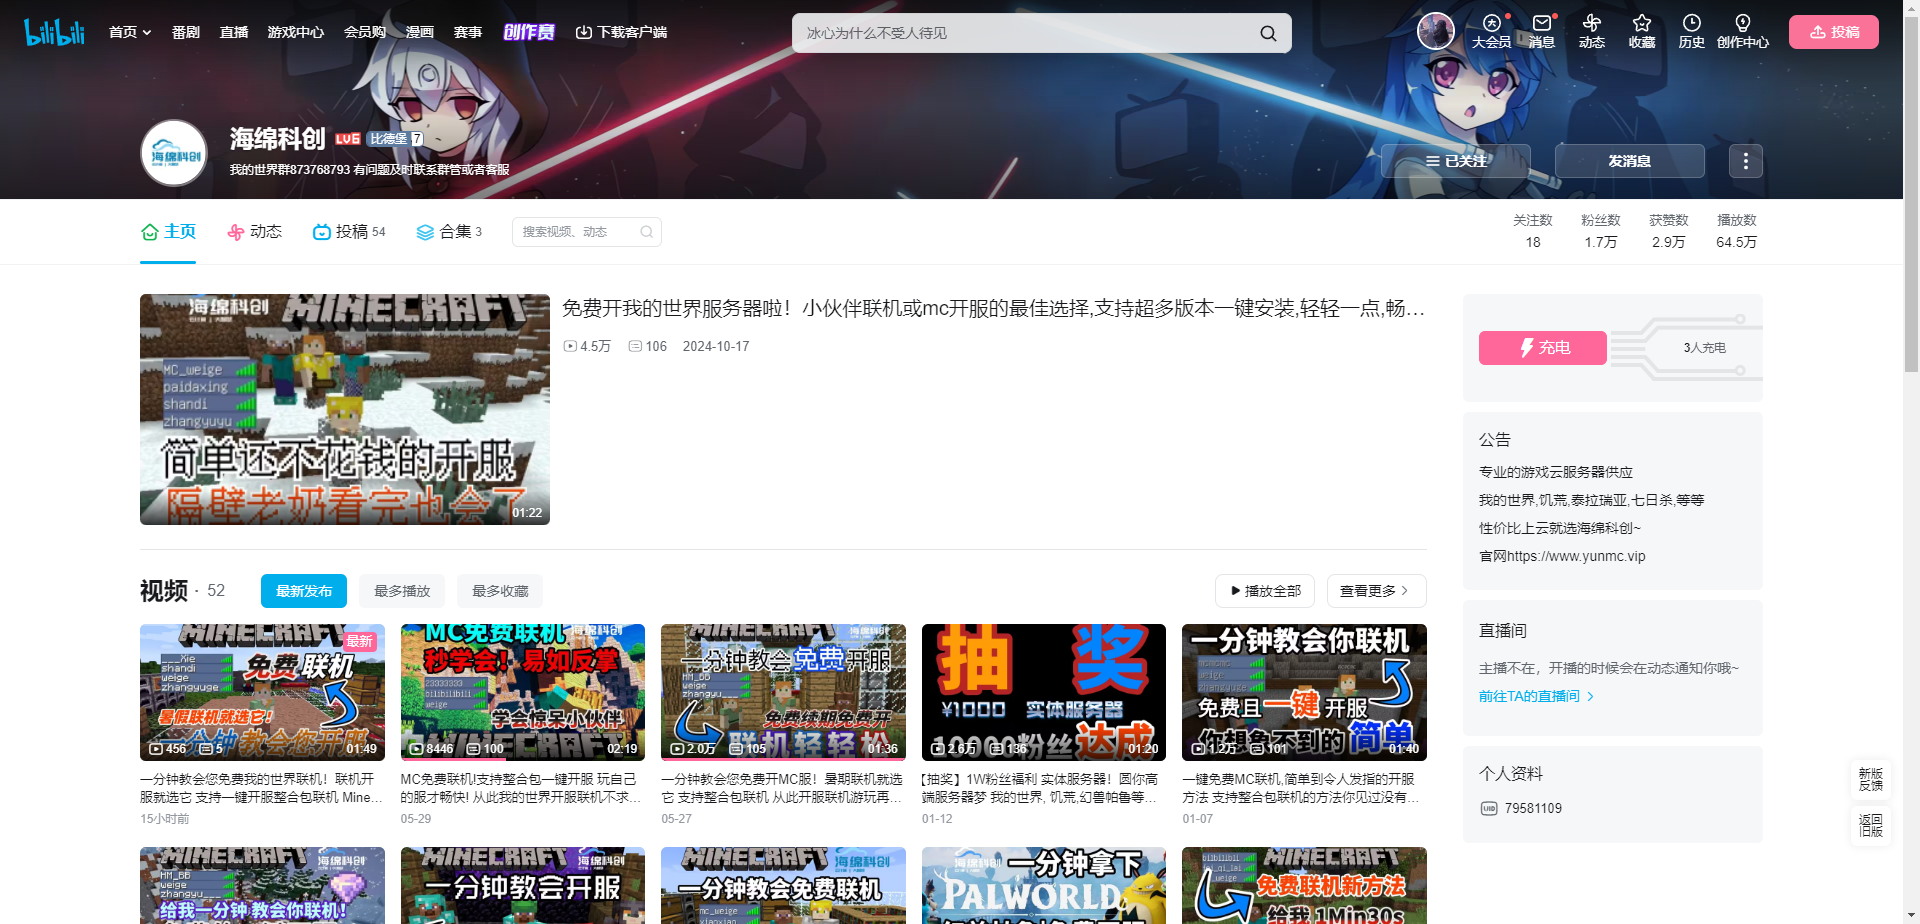Screen dimensions: 1920x924
Task: Click the 获赞数 2.9万 stat
Action: click(x=1669, y=231)
